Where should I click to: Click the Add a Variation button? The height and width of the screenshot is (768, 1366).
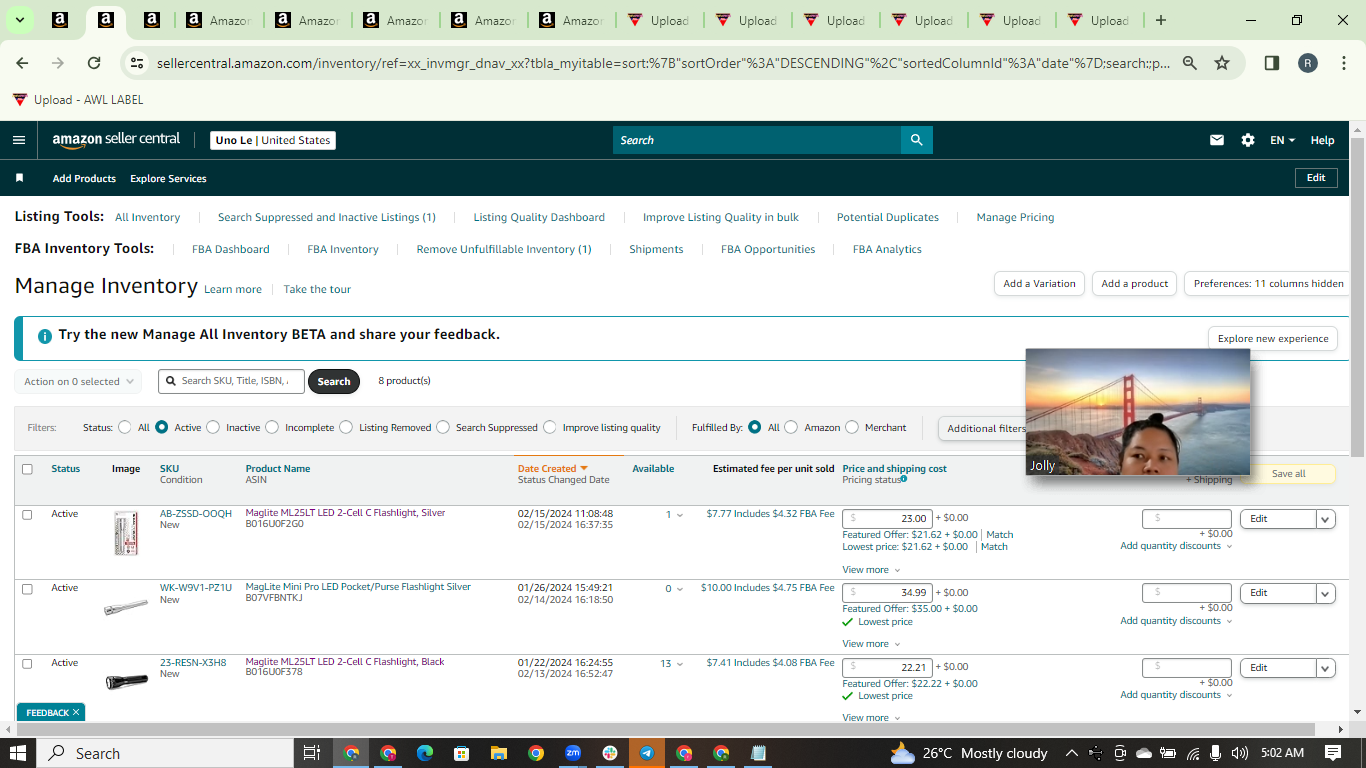click(1040, 284)
